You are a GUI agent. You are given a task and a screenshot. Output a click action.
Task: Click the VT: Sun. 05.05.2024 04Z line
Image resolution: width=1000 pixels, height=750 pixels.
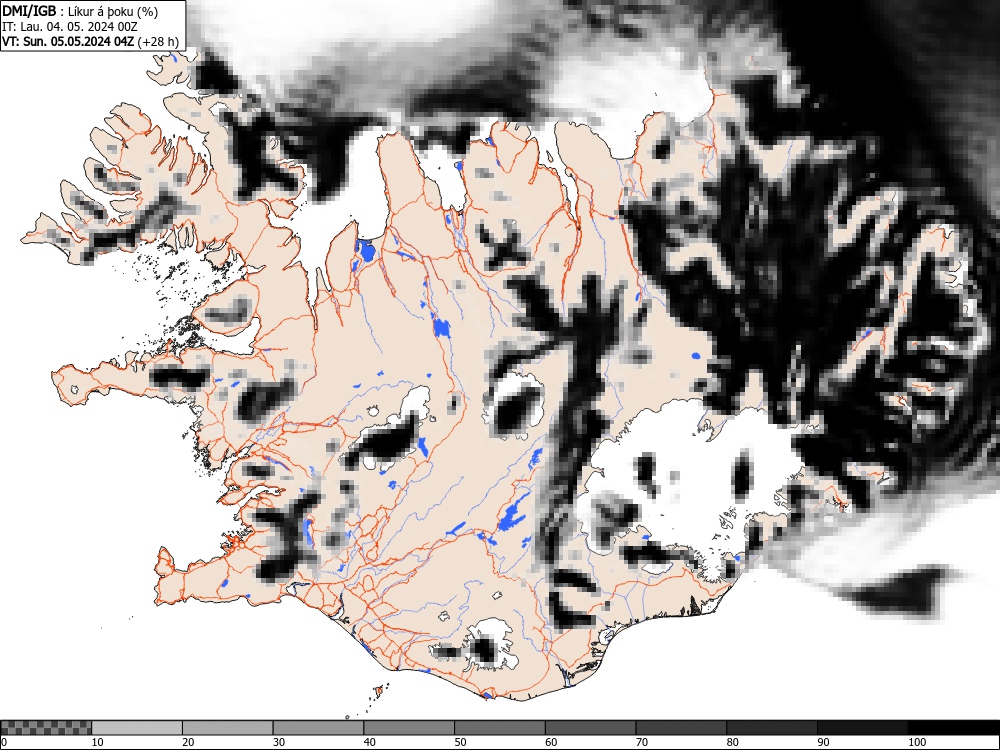point(68,41)
